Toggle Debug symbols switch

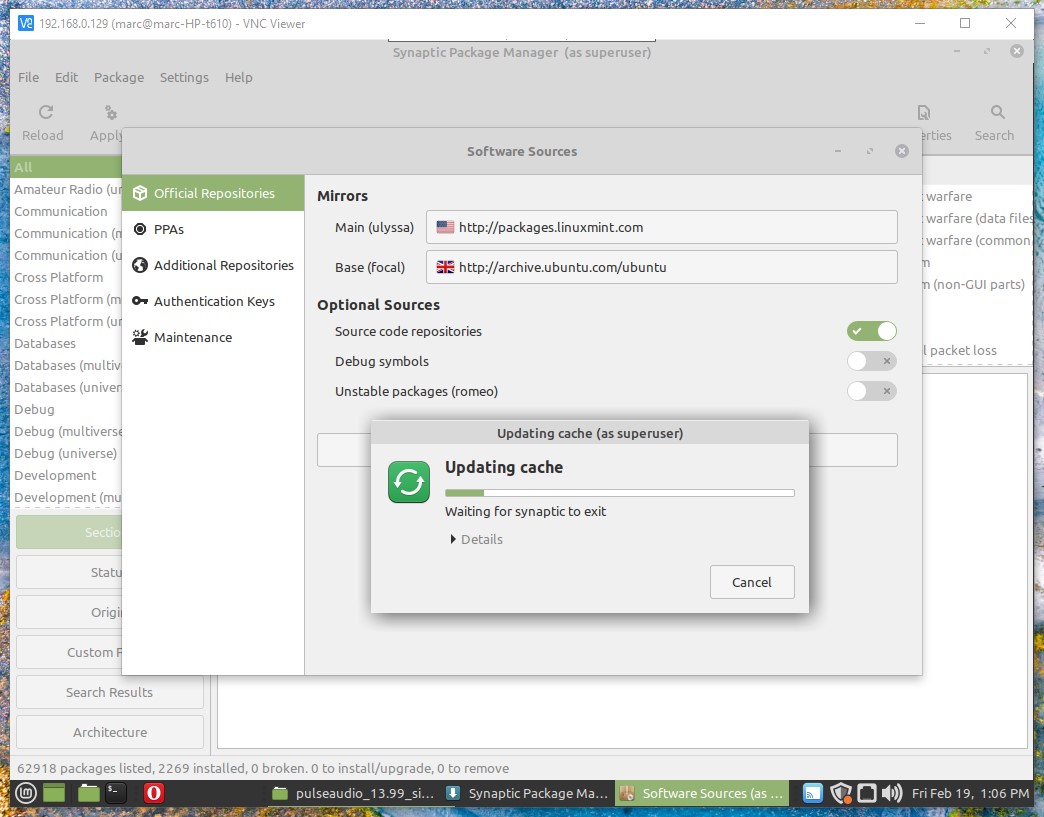(872, 361)
